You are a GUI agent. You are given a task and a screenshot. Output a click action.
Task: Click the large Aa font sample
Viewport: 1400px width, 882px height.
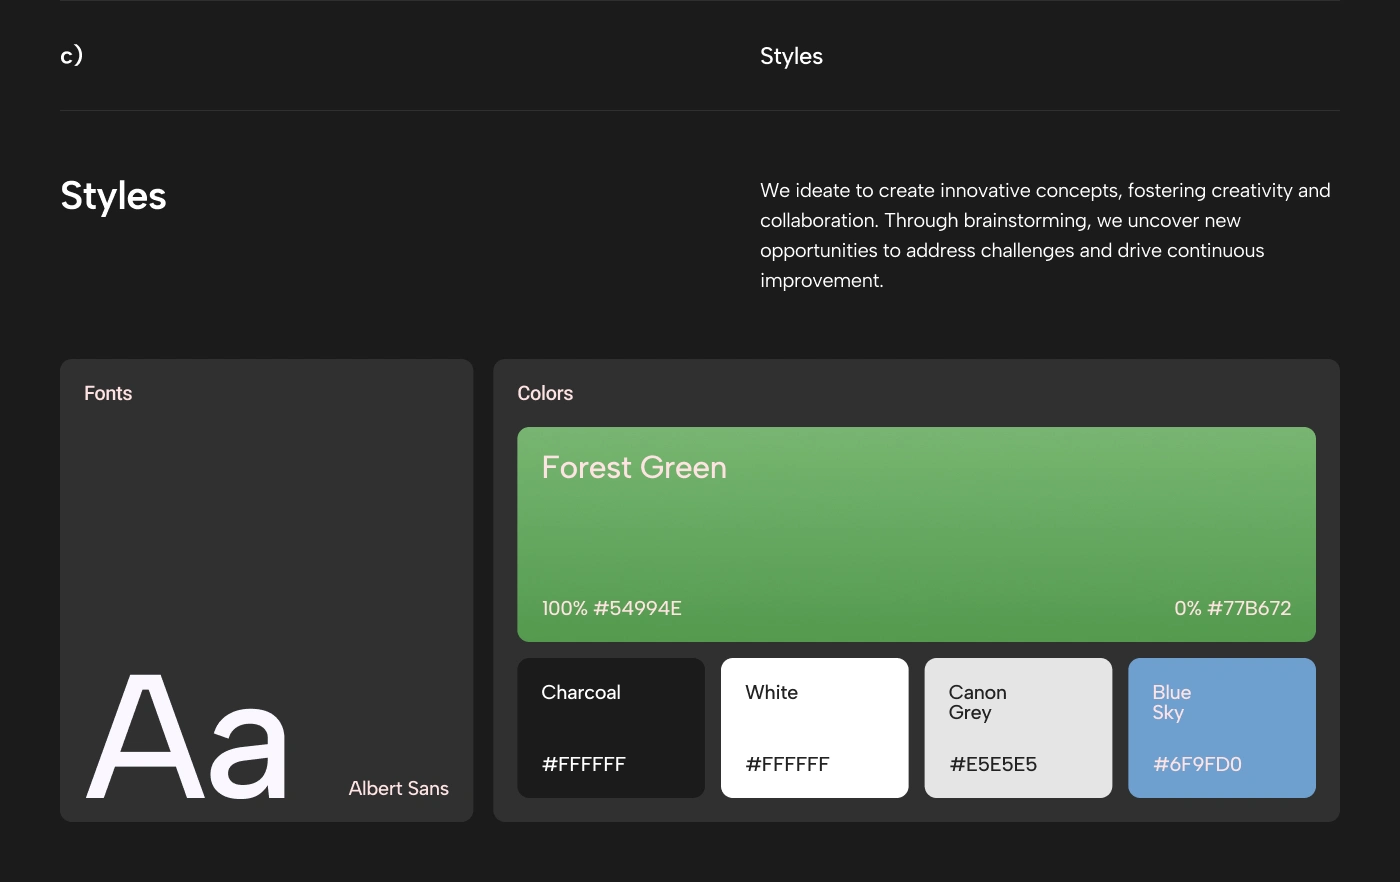(x=187, y=738)
